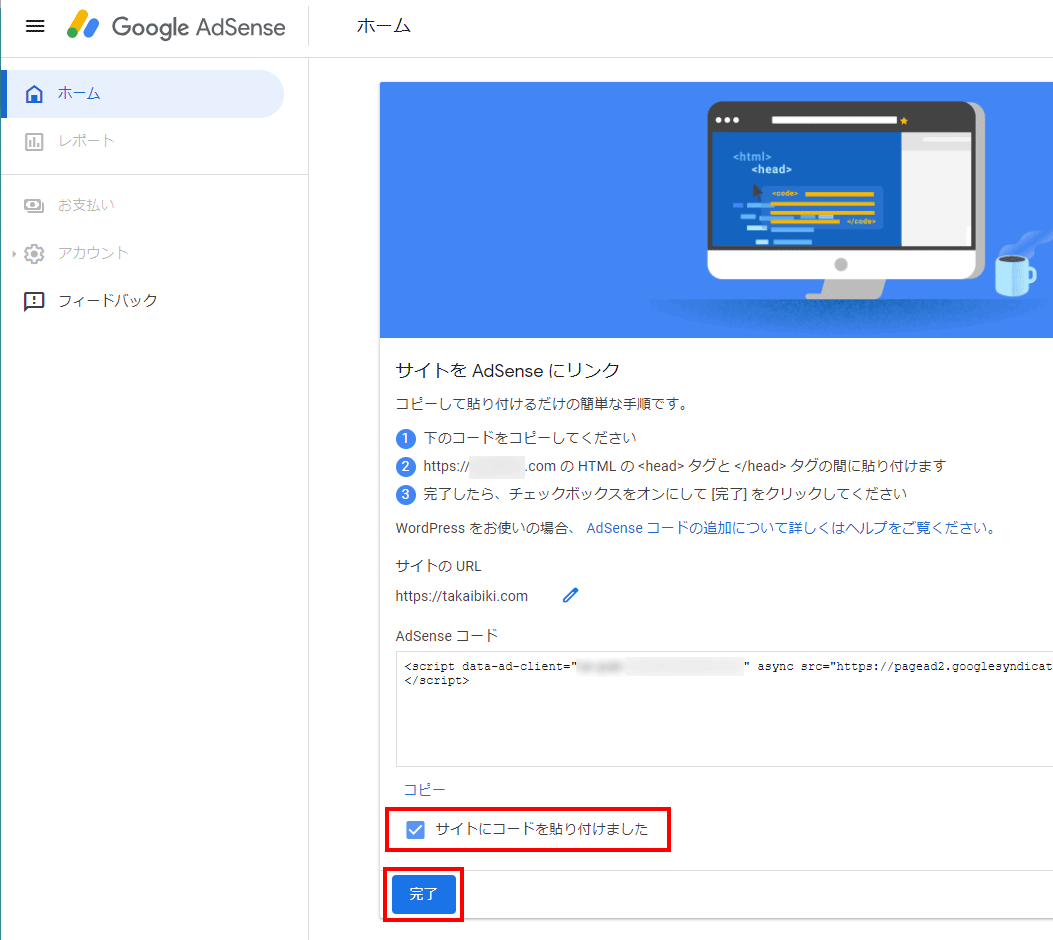Select ホーム in the sidebar

point(144,94)
